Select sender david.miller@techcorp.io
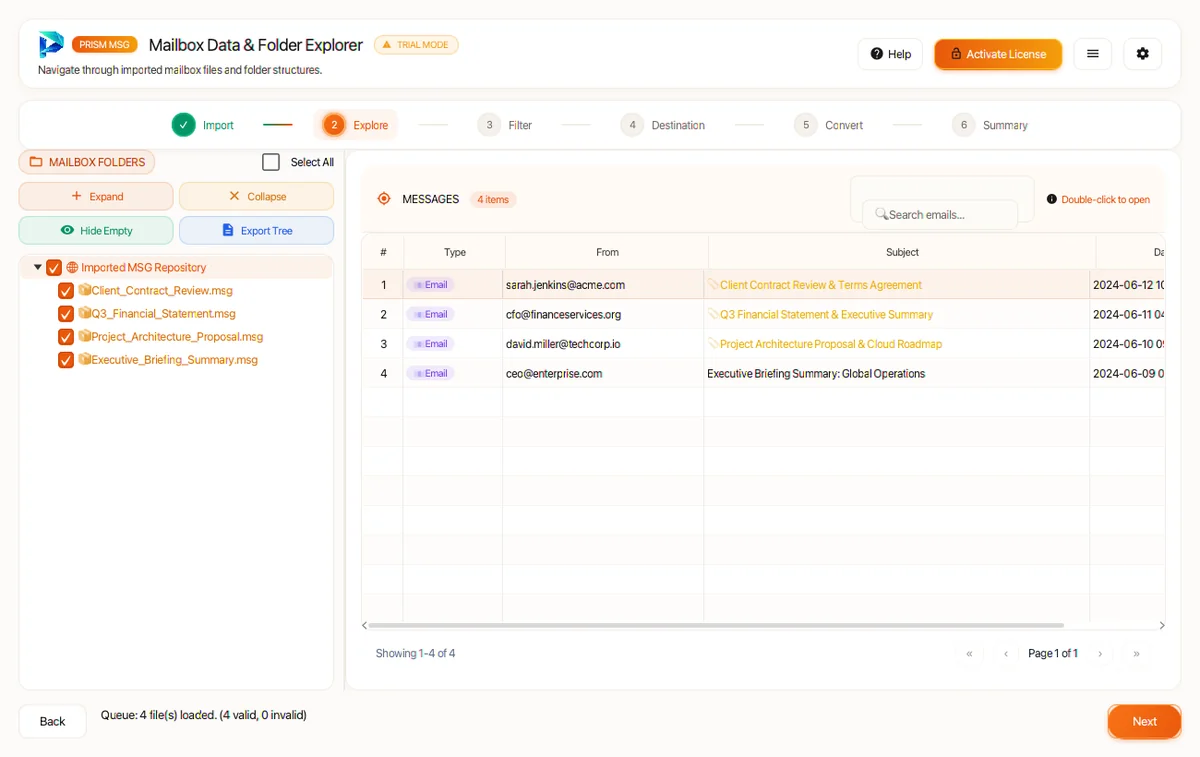The image size is (1200, 757). click(x=563, y=344)
